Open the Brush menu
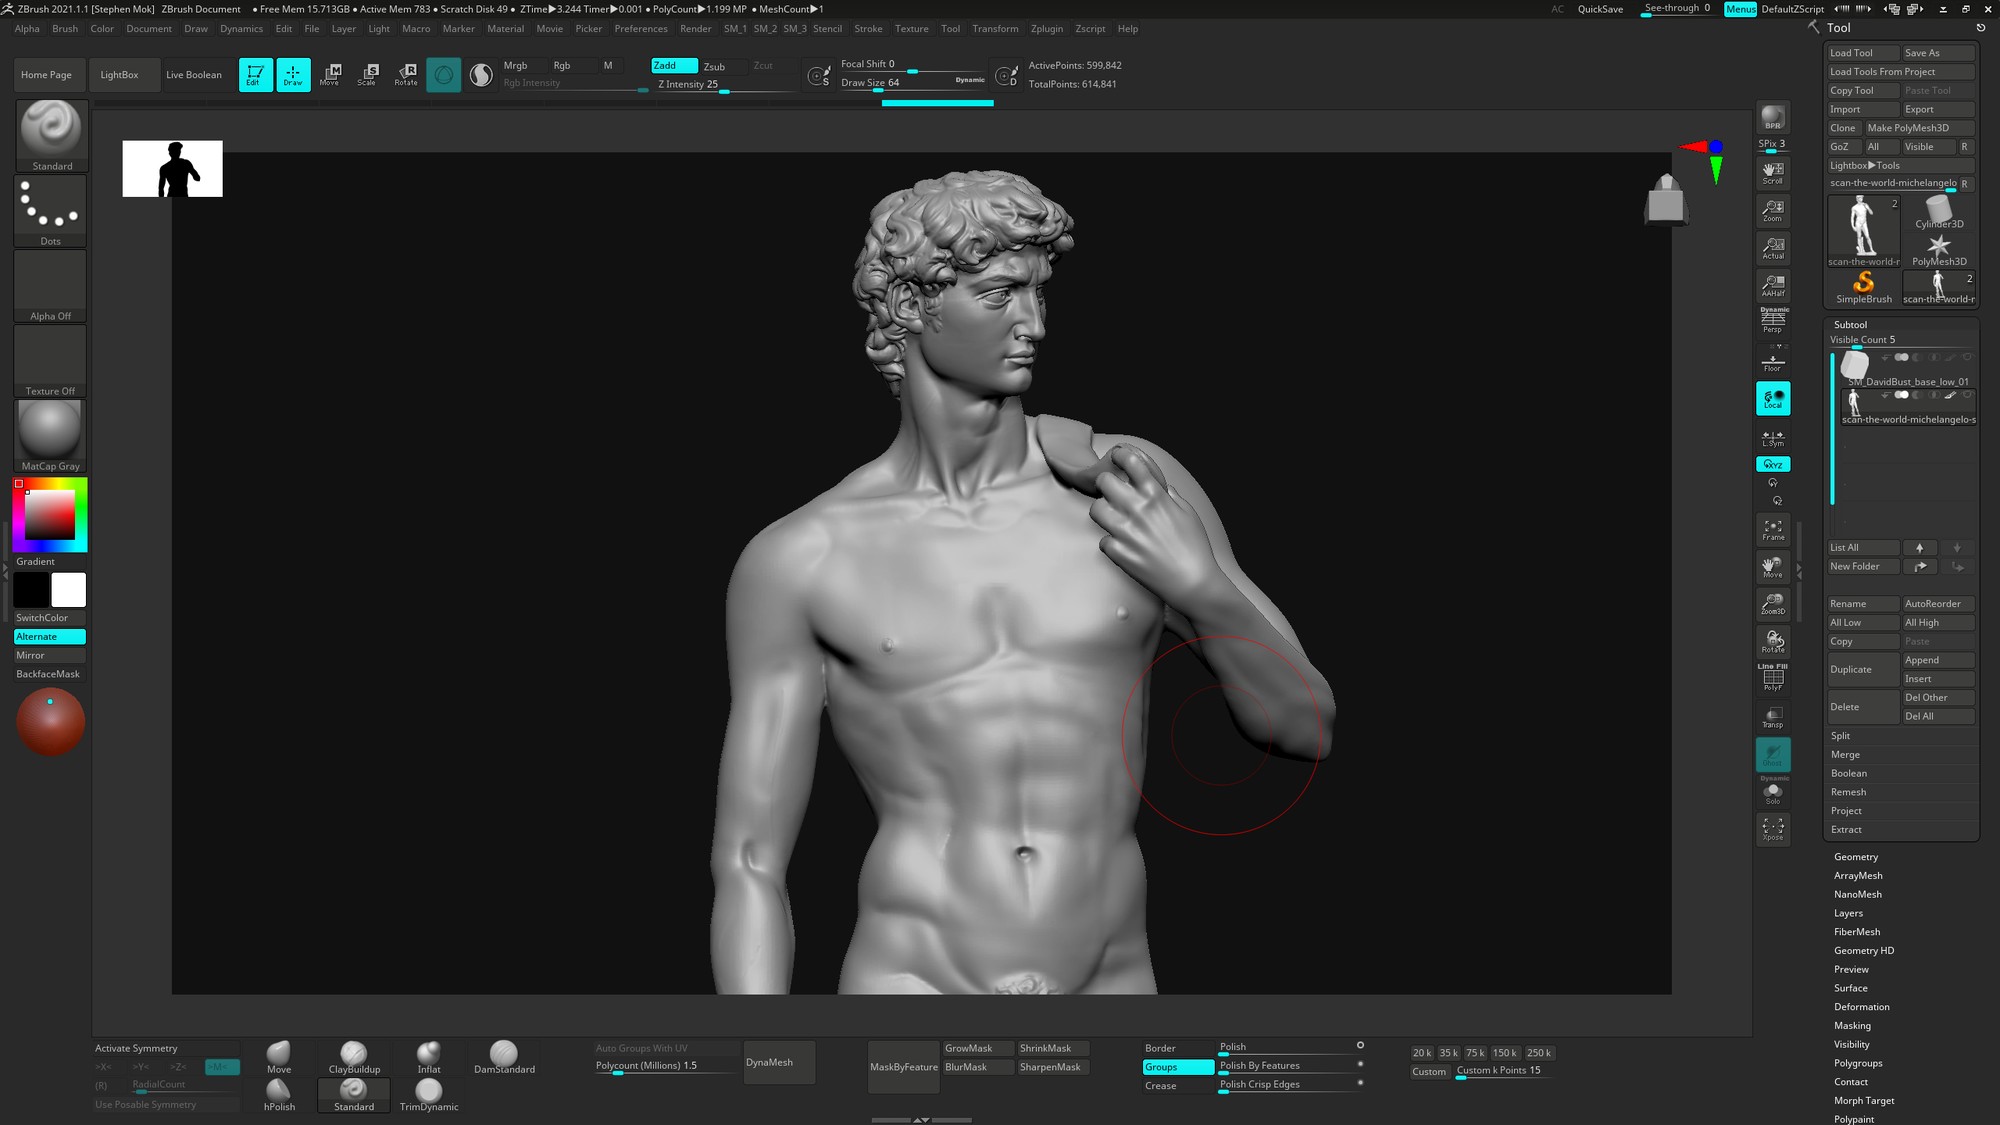Image resolution: width=2000 pixels, height=1125 pixels. click(x=65, y=29)
